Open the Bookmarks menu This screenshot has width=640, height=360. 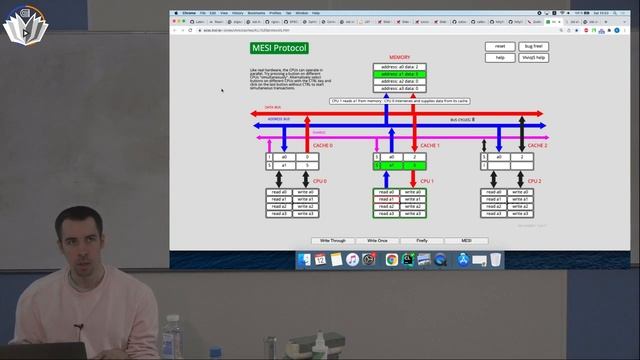(x=256, y=13)
